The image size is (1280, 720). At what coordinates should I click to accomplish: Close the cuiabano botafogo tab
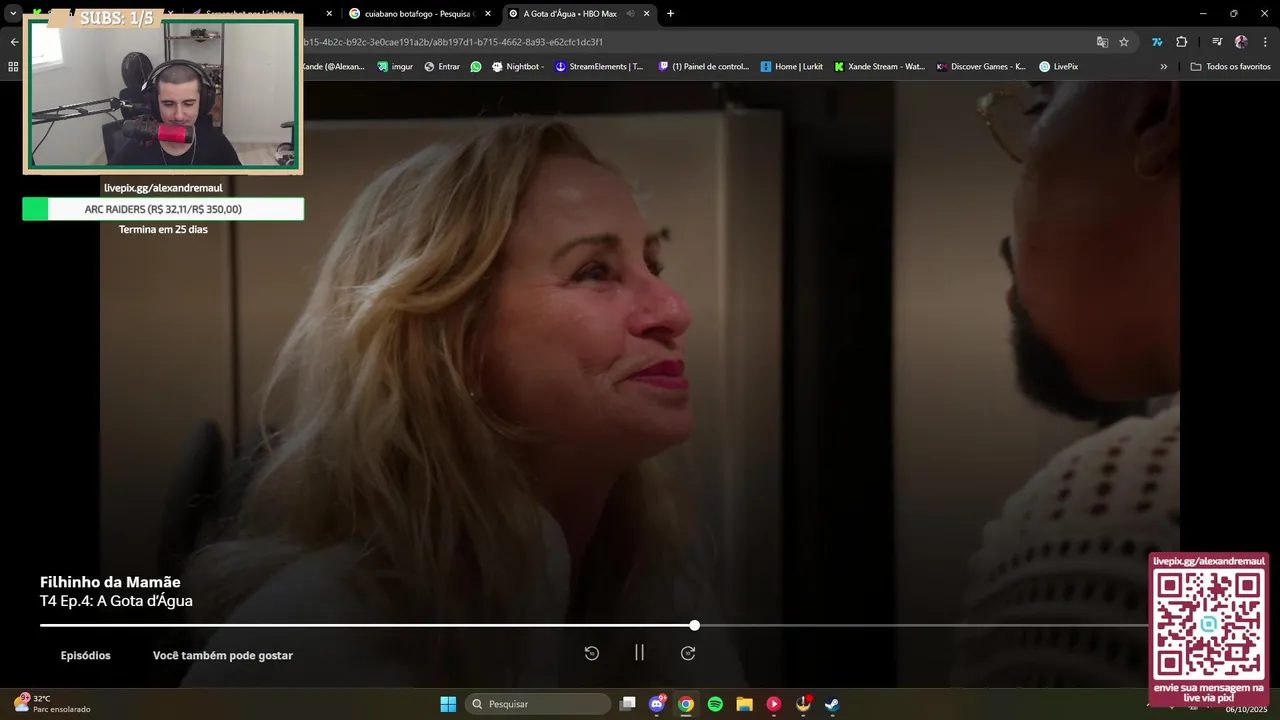(488, 14)
